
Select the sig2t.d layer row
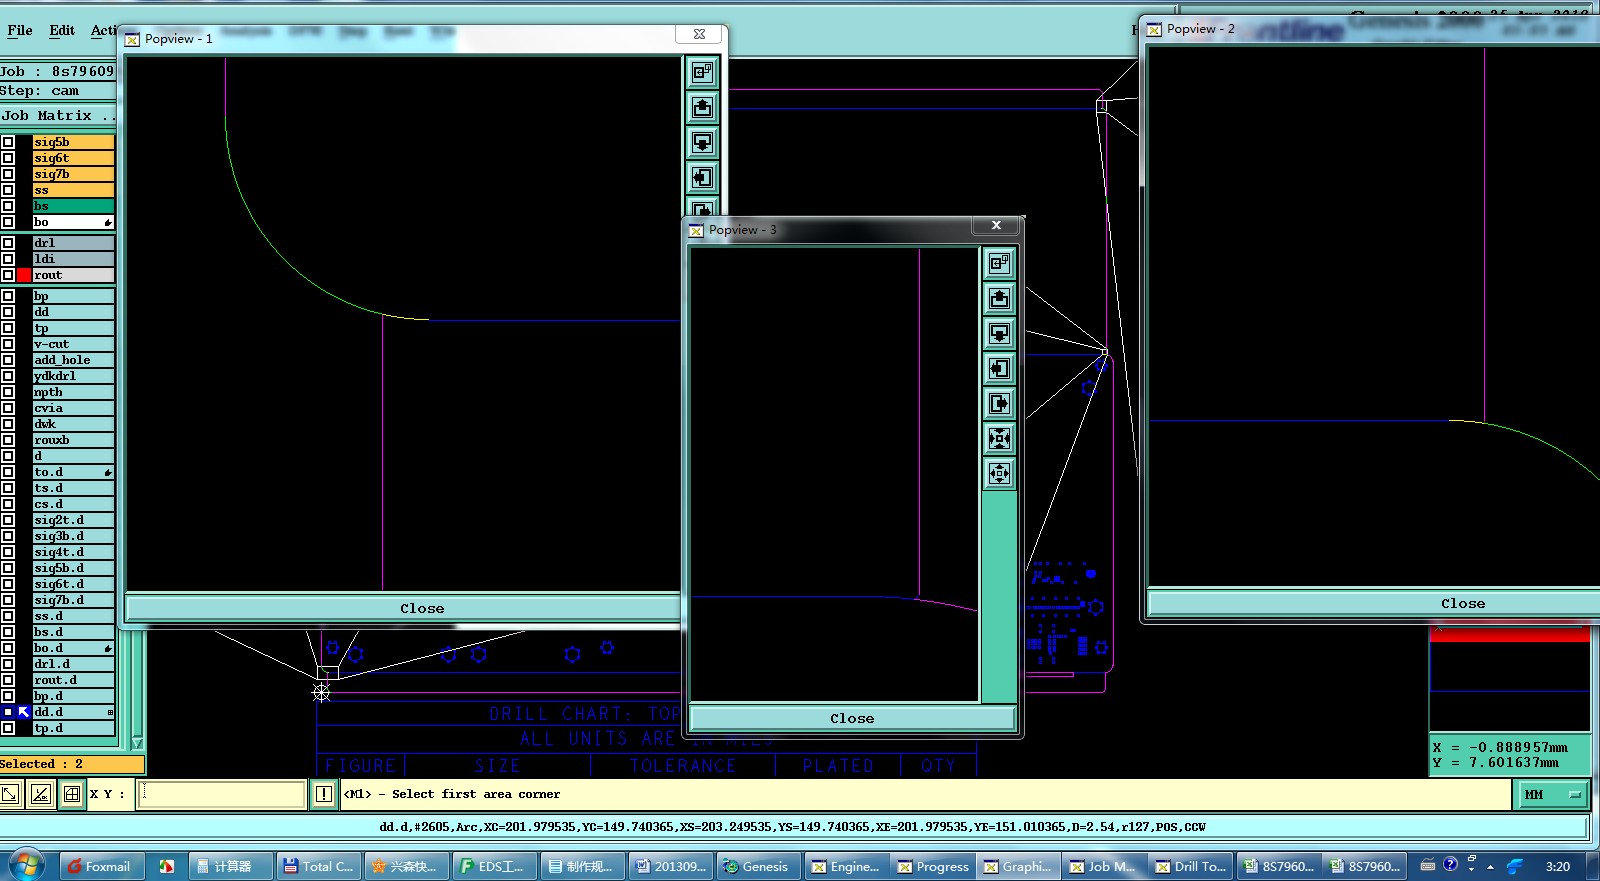click(74, 520)
